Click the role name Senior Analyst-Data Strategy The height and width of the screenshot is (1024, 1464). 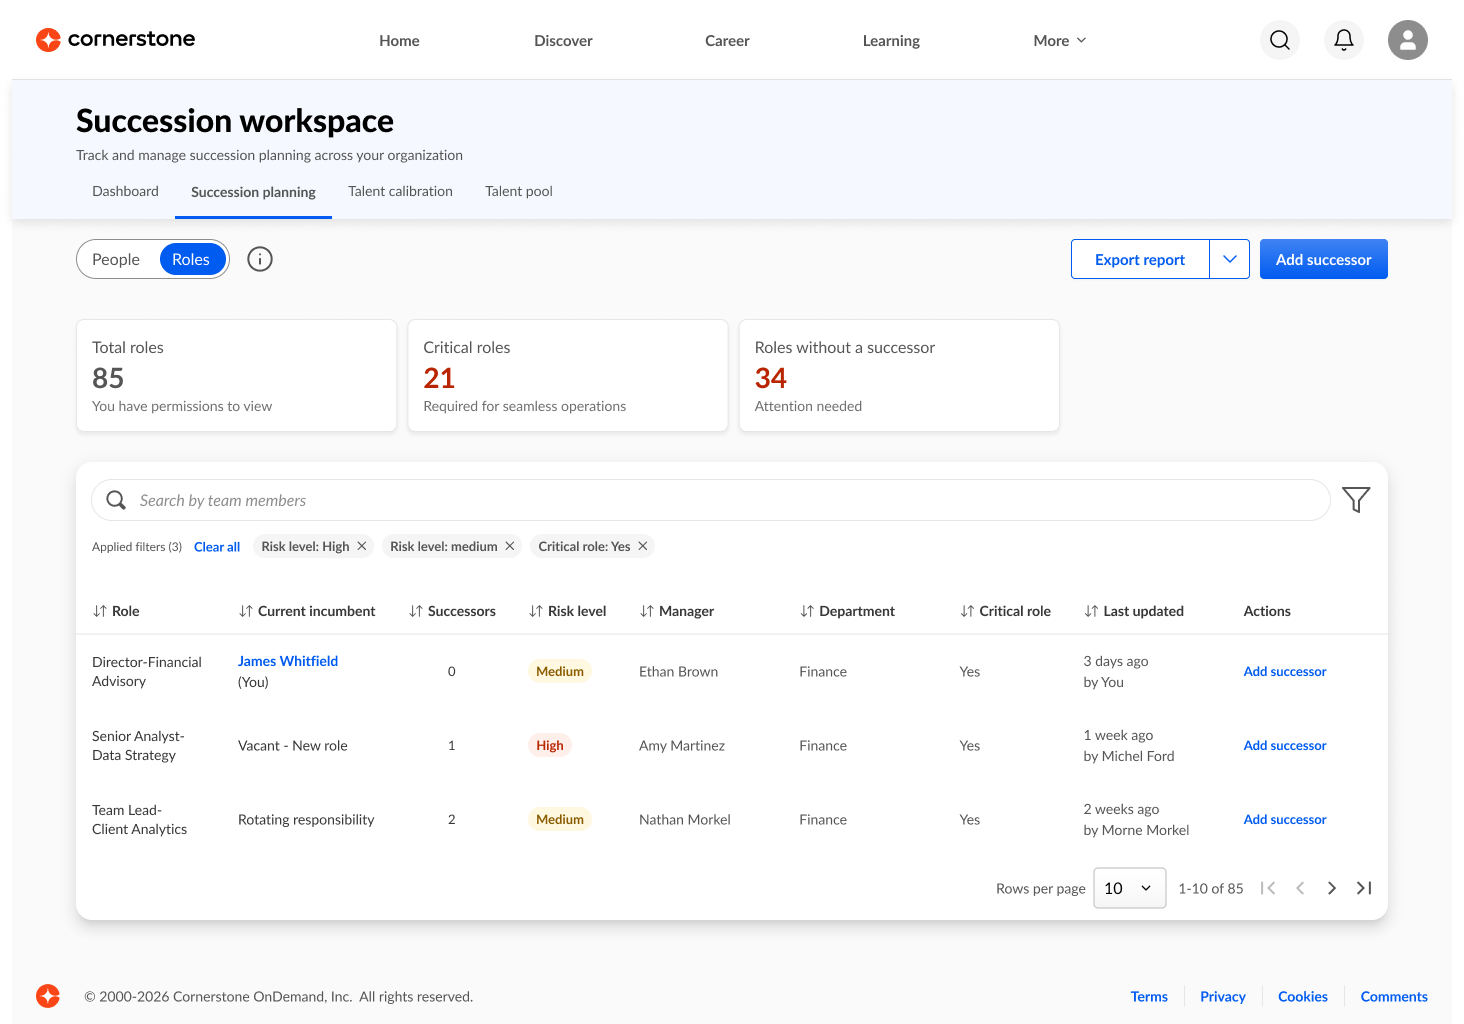tap(138, 745)
